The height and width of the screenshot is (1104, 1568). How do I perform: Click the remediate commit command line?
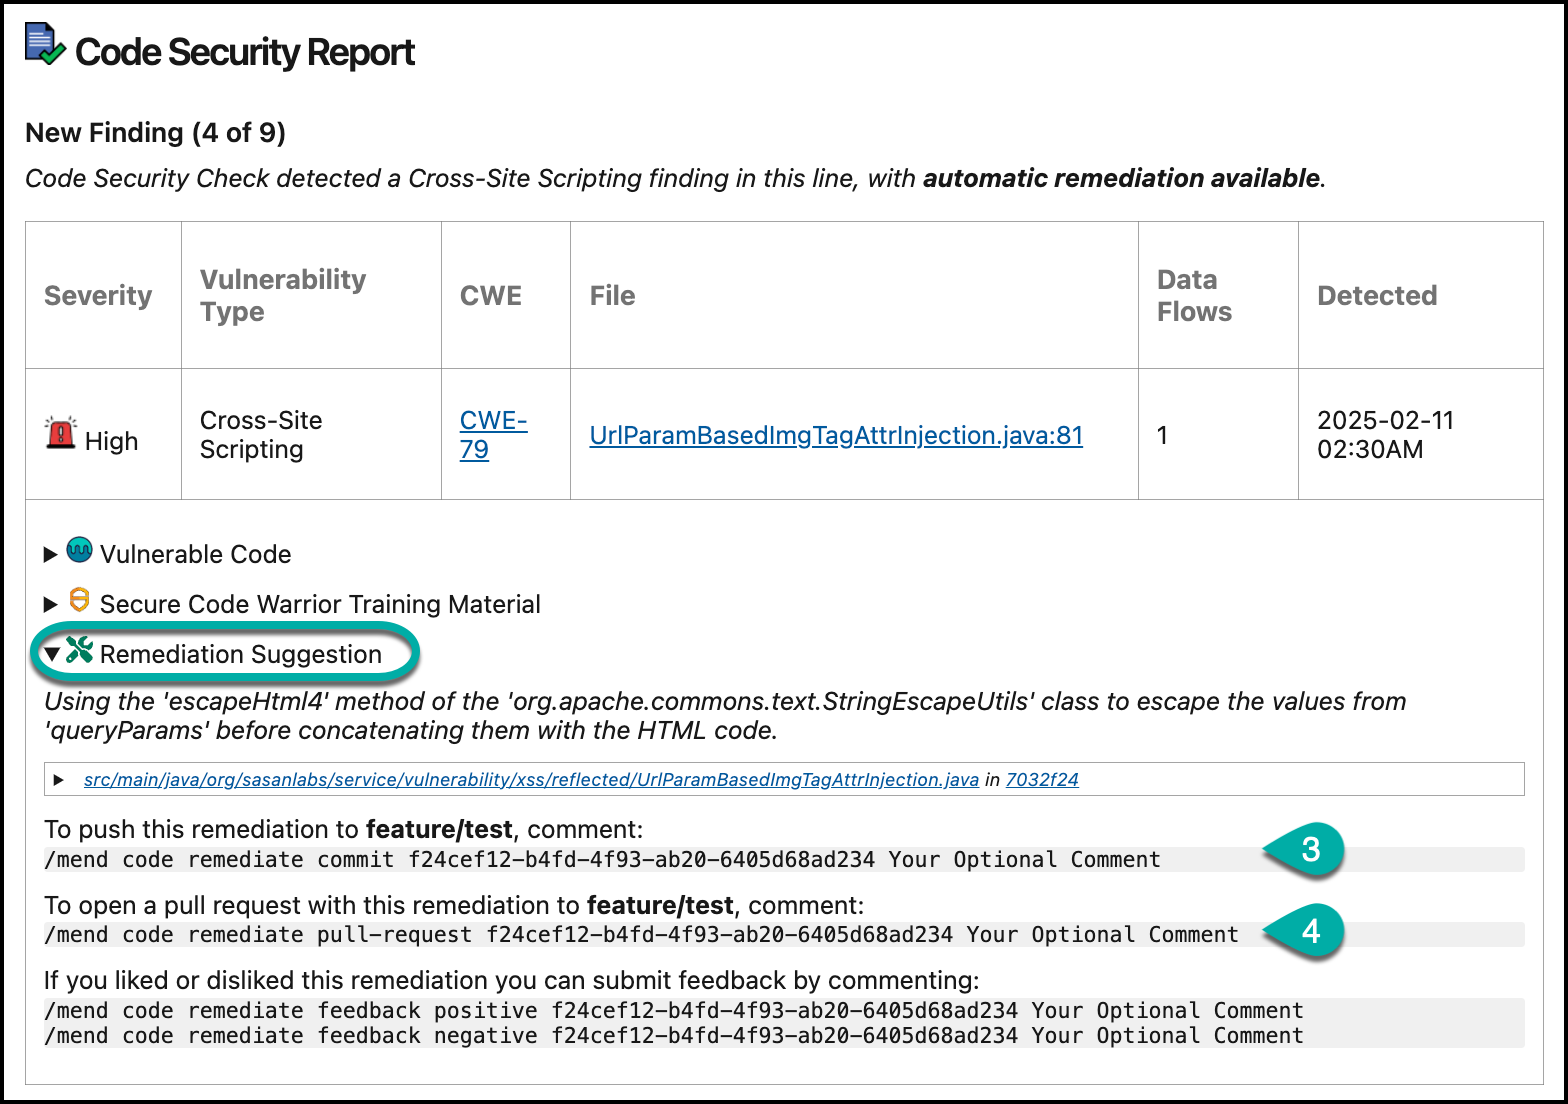[602, 860]
